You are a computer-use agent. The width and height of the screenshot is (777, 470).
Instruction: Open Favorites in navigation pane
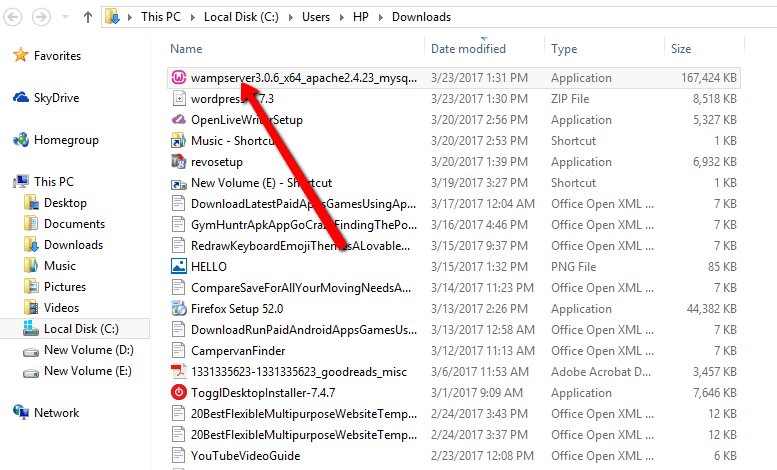(57, 56)
